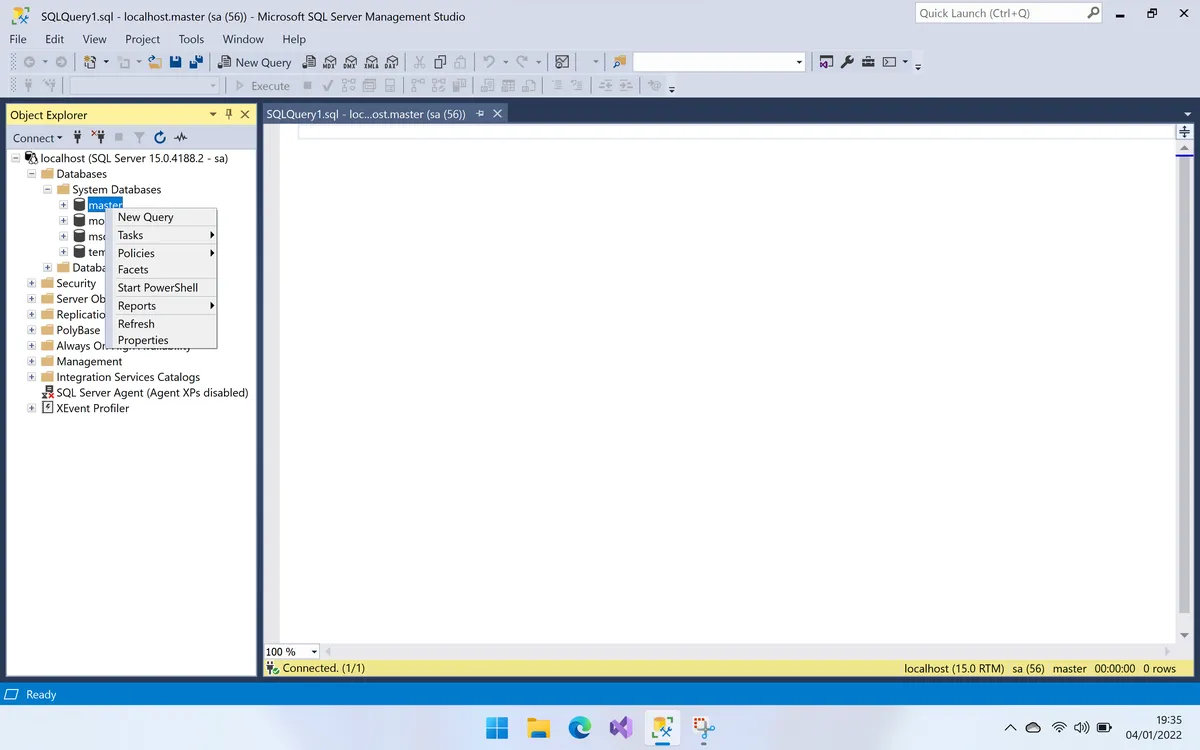The width and height of the screenshot is (1200, 750).
Task: Collapse the Databases folder node
Action: pos(32,174)
